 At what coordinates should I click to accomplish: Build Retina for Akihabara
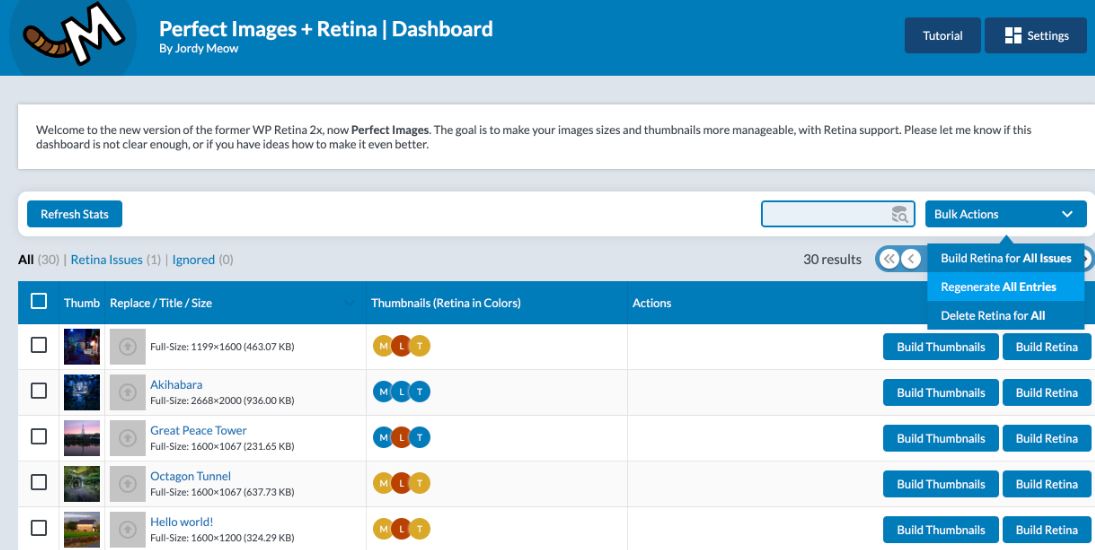pyautogui.click(x=1047, y=392)
